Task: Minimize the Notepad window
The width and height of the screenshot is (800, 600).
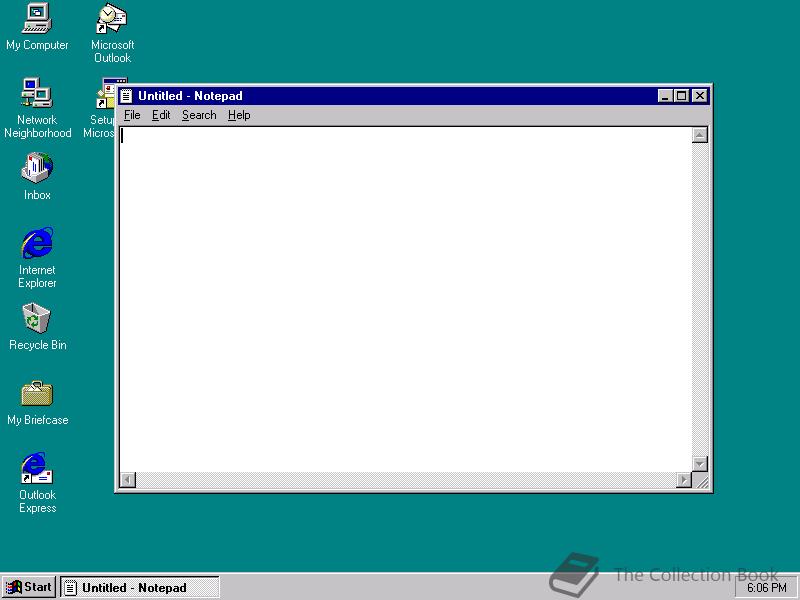Action: point(665,96)
